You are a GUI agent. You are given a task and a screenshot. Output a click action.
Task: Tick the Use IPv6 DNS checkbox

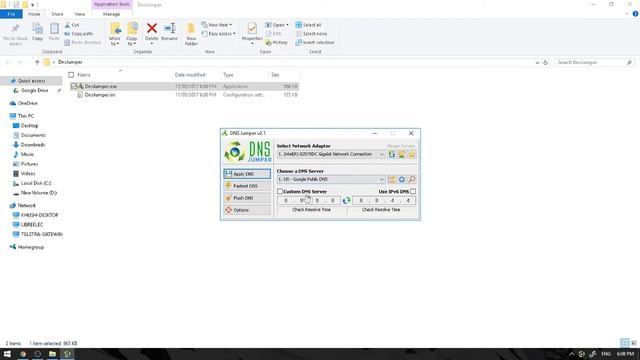413,191
